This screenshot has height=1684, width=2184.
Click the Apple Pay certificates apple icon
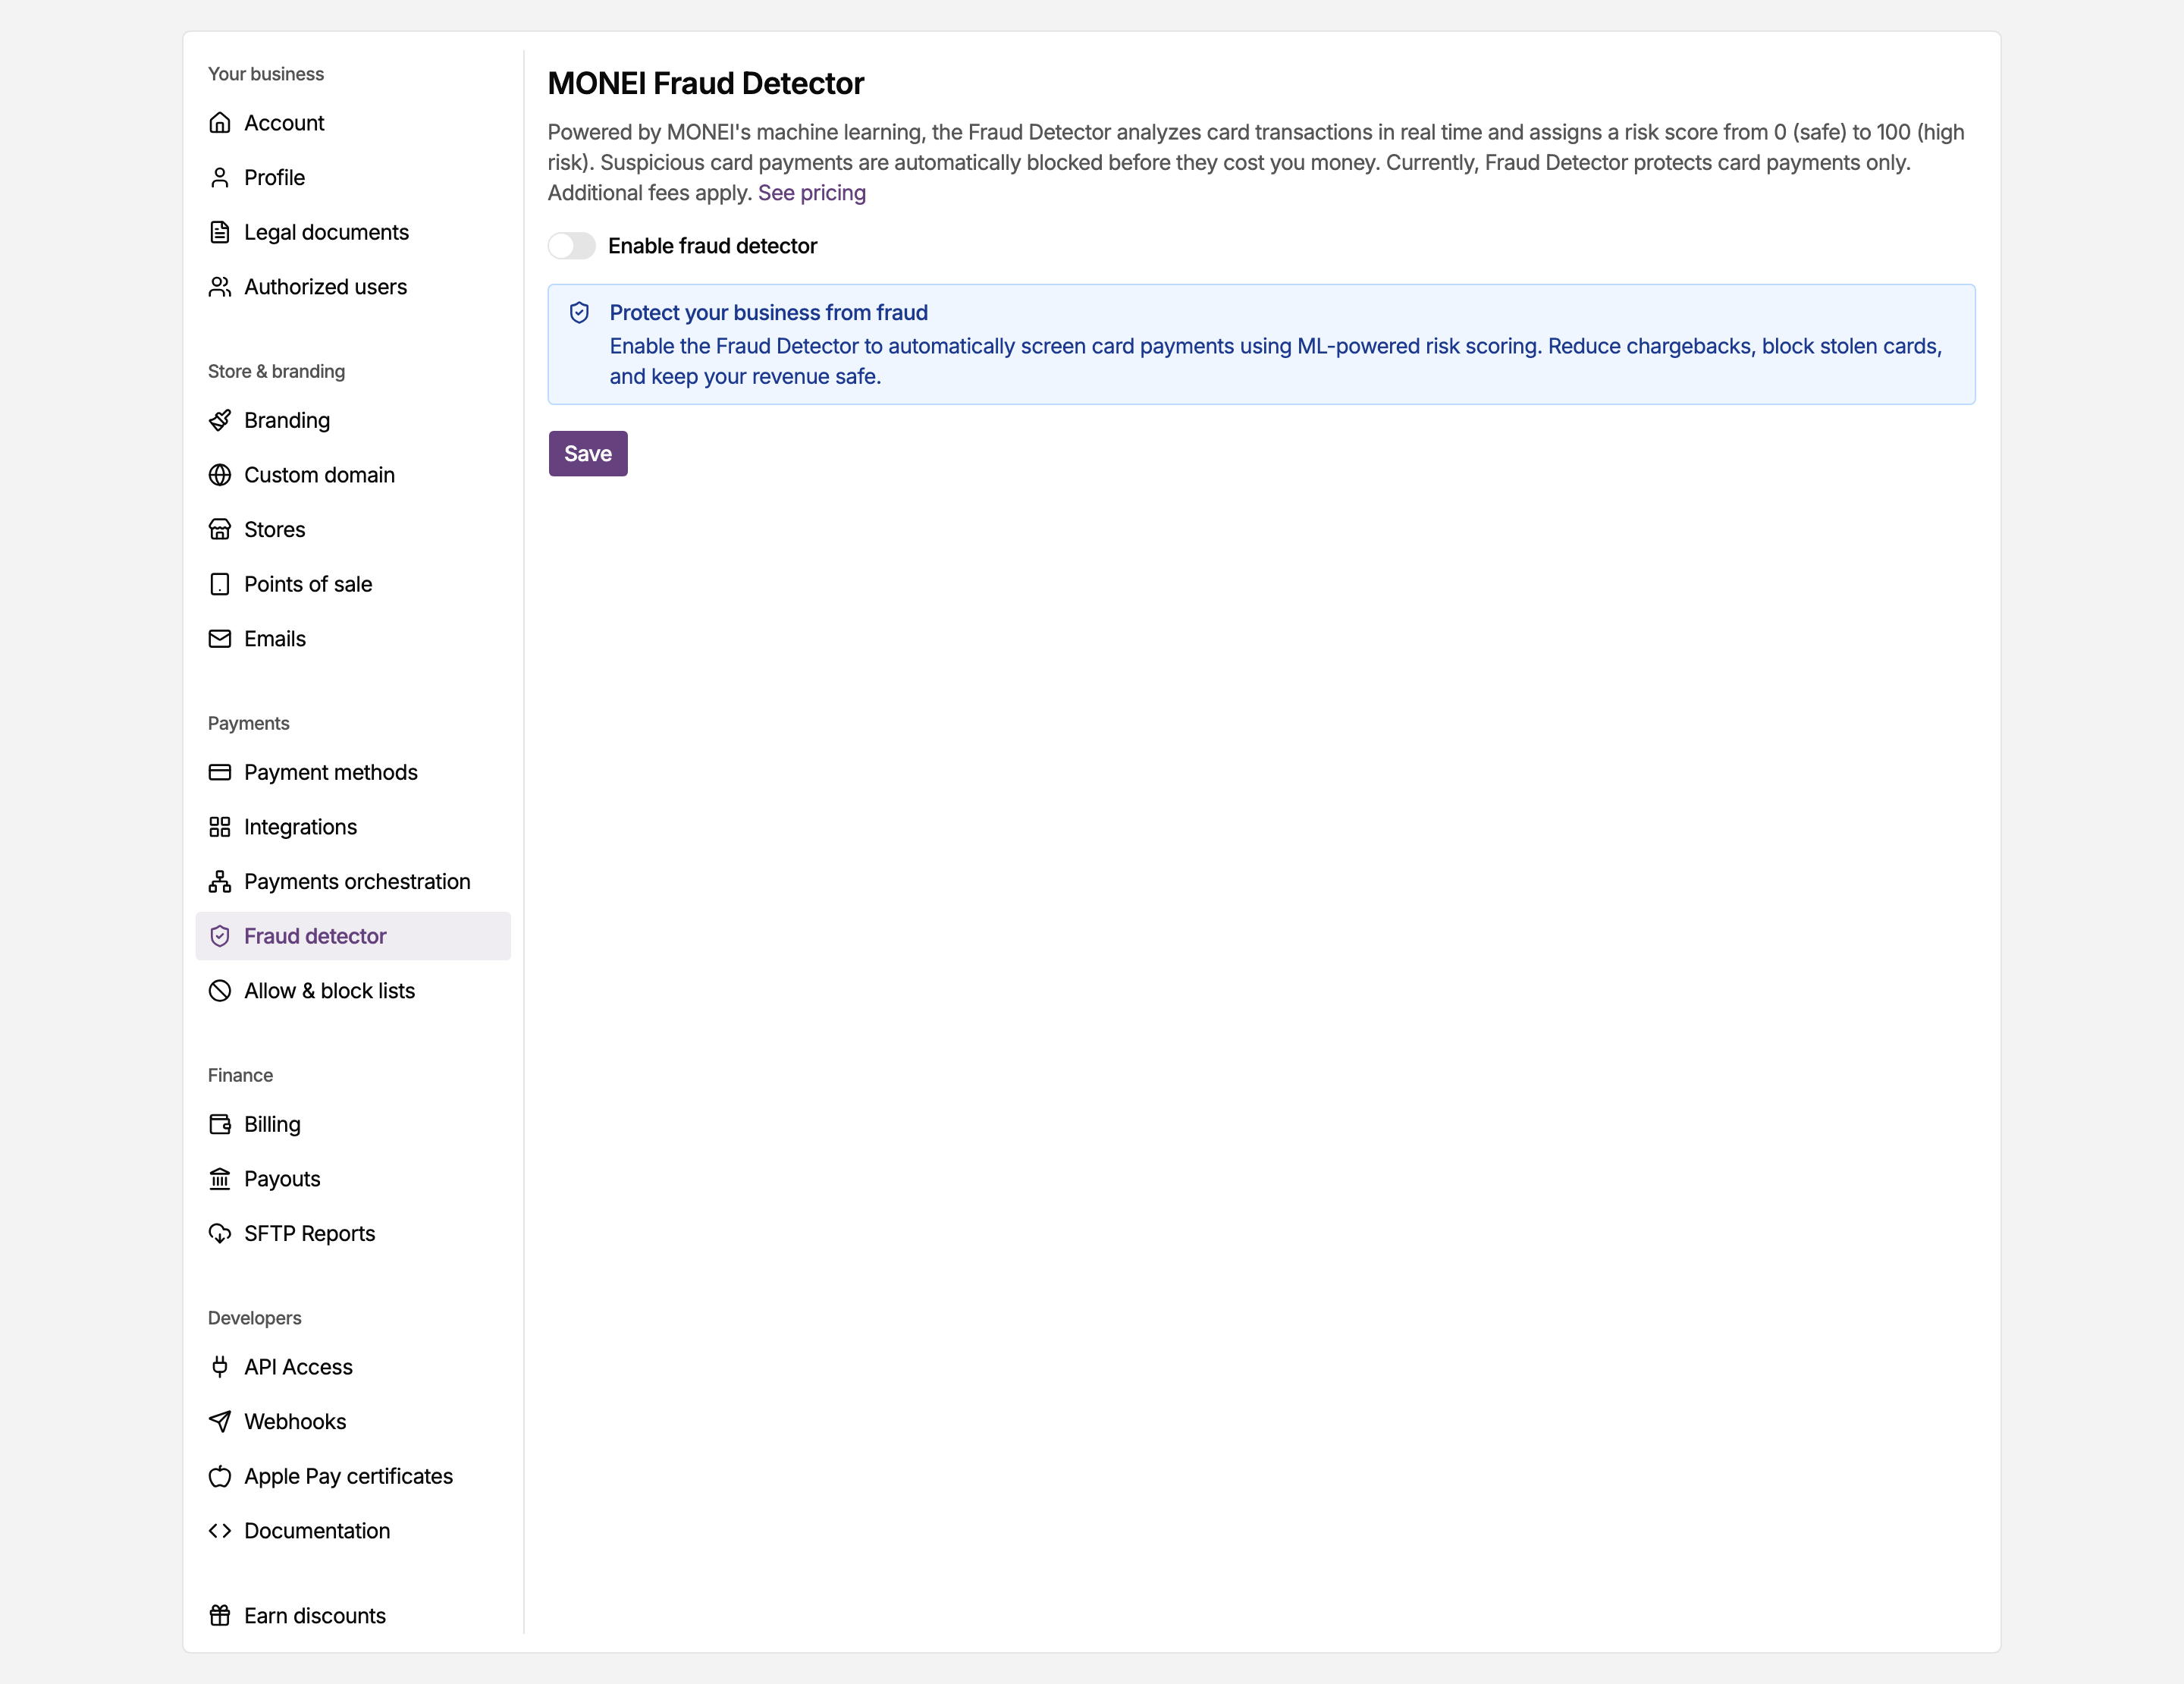[220, 1476]
